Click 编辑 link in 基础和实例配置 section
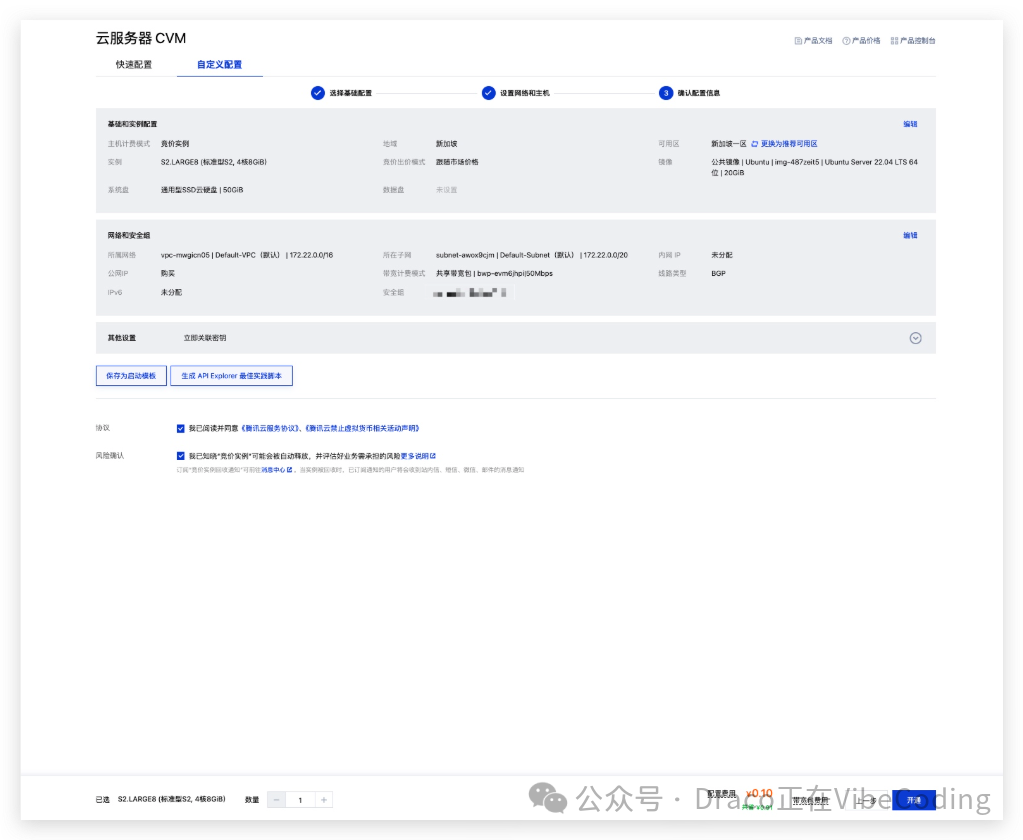The image size is (1023, 840). coord(910,124)
